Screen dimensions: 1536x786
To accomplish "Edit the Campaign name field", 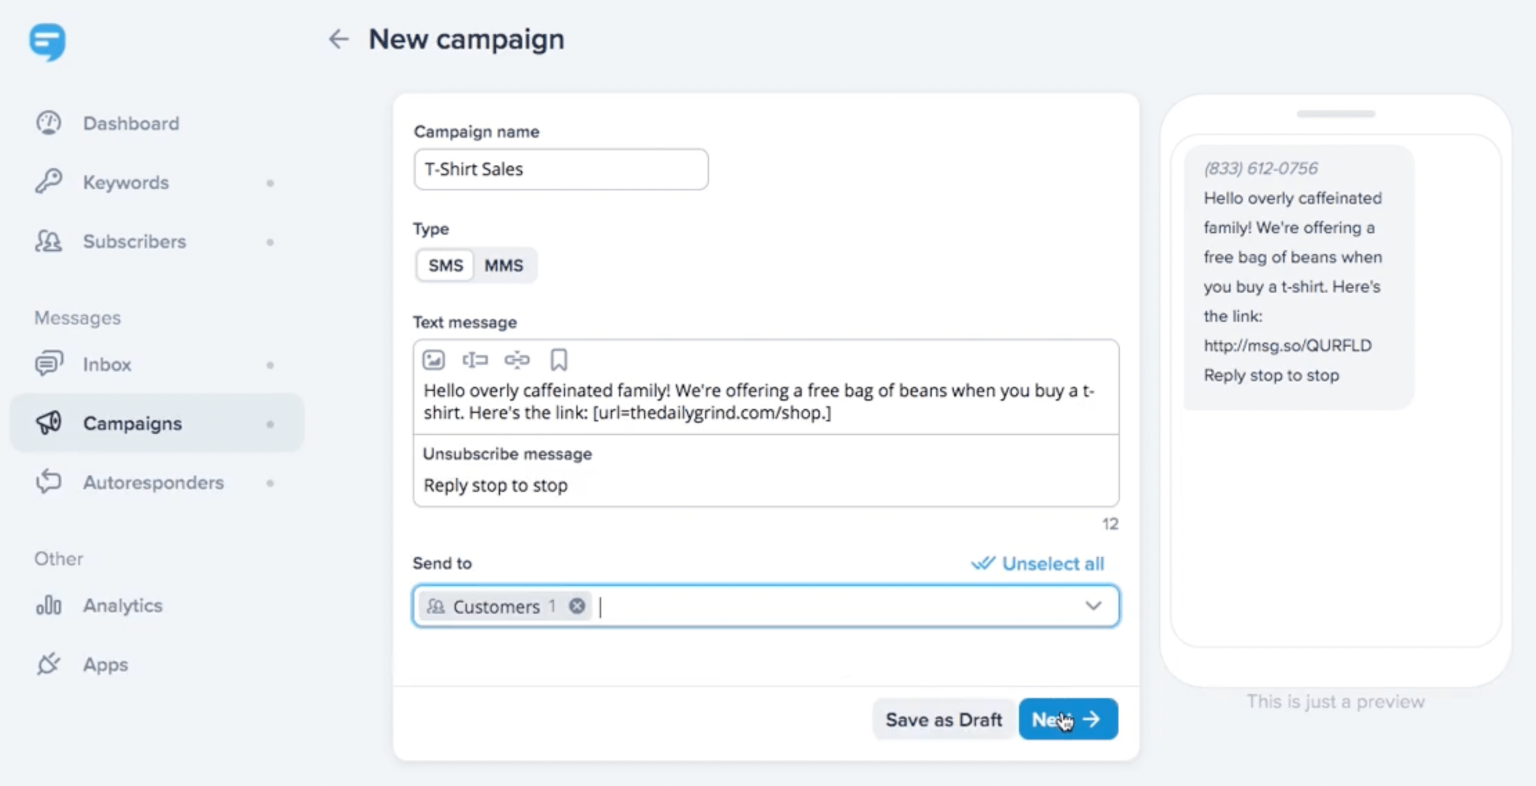I will point(560,169).
